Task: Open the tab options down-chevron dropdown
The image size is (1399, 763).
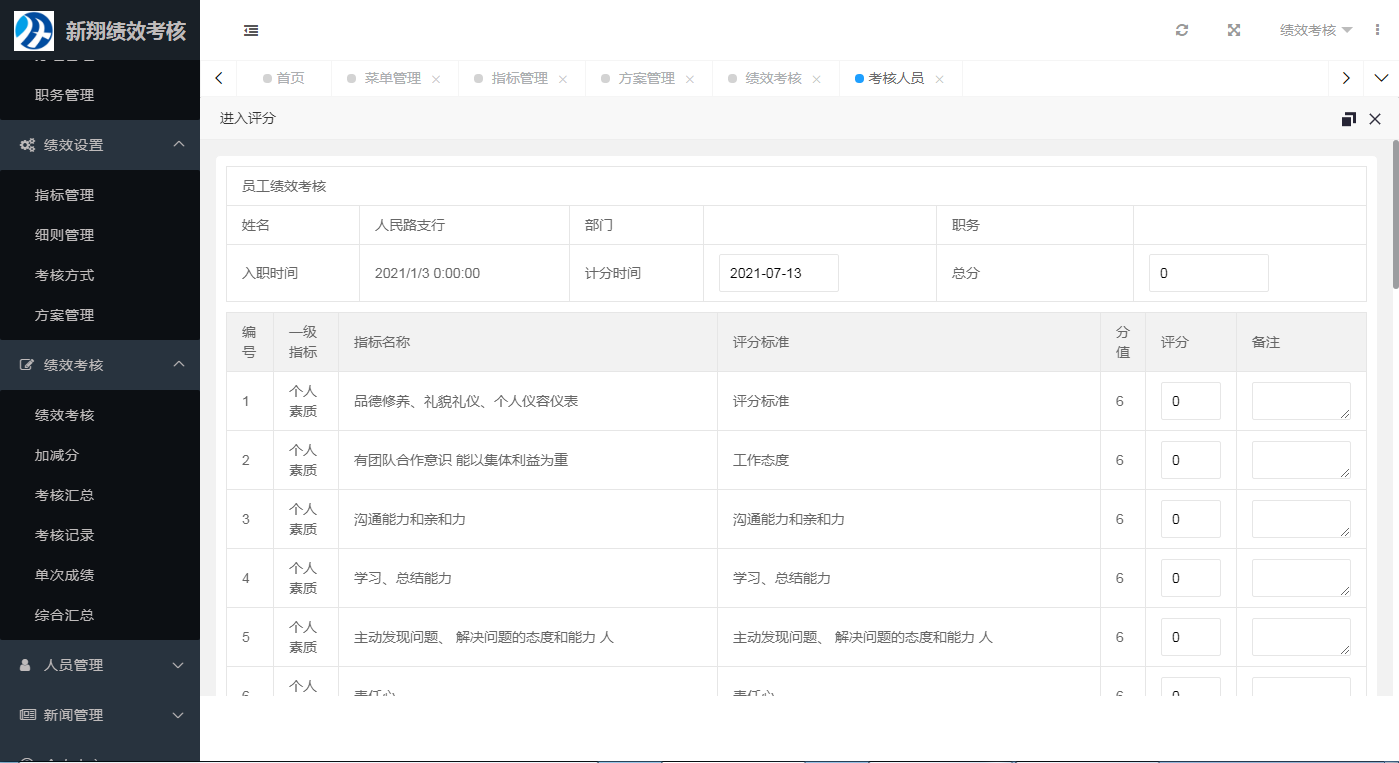Action: [1381, 78]
